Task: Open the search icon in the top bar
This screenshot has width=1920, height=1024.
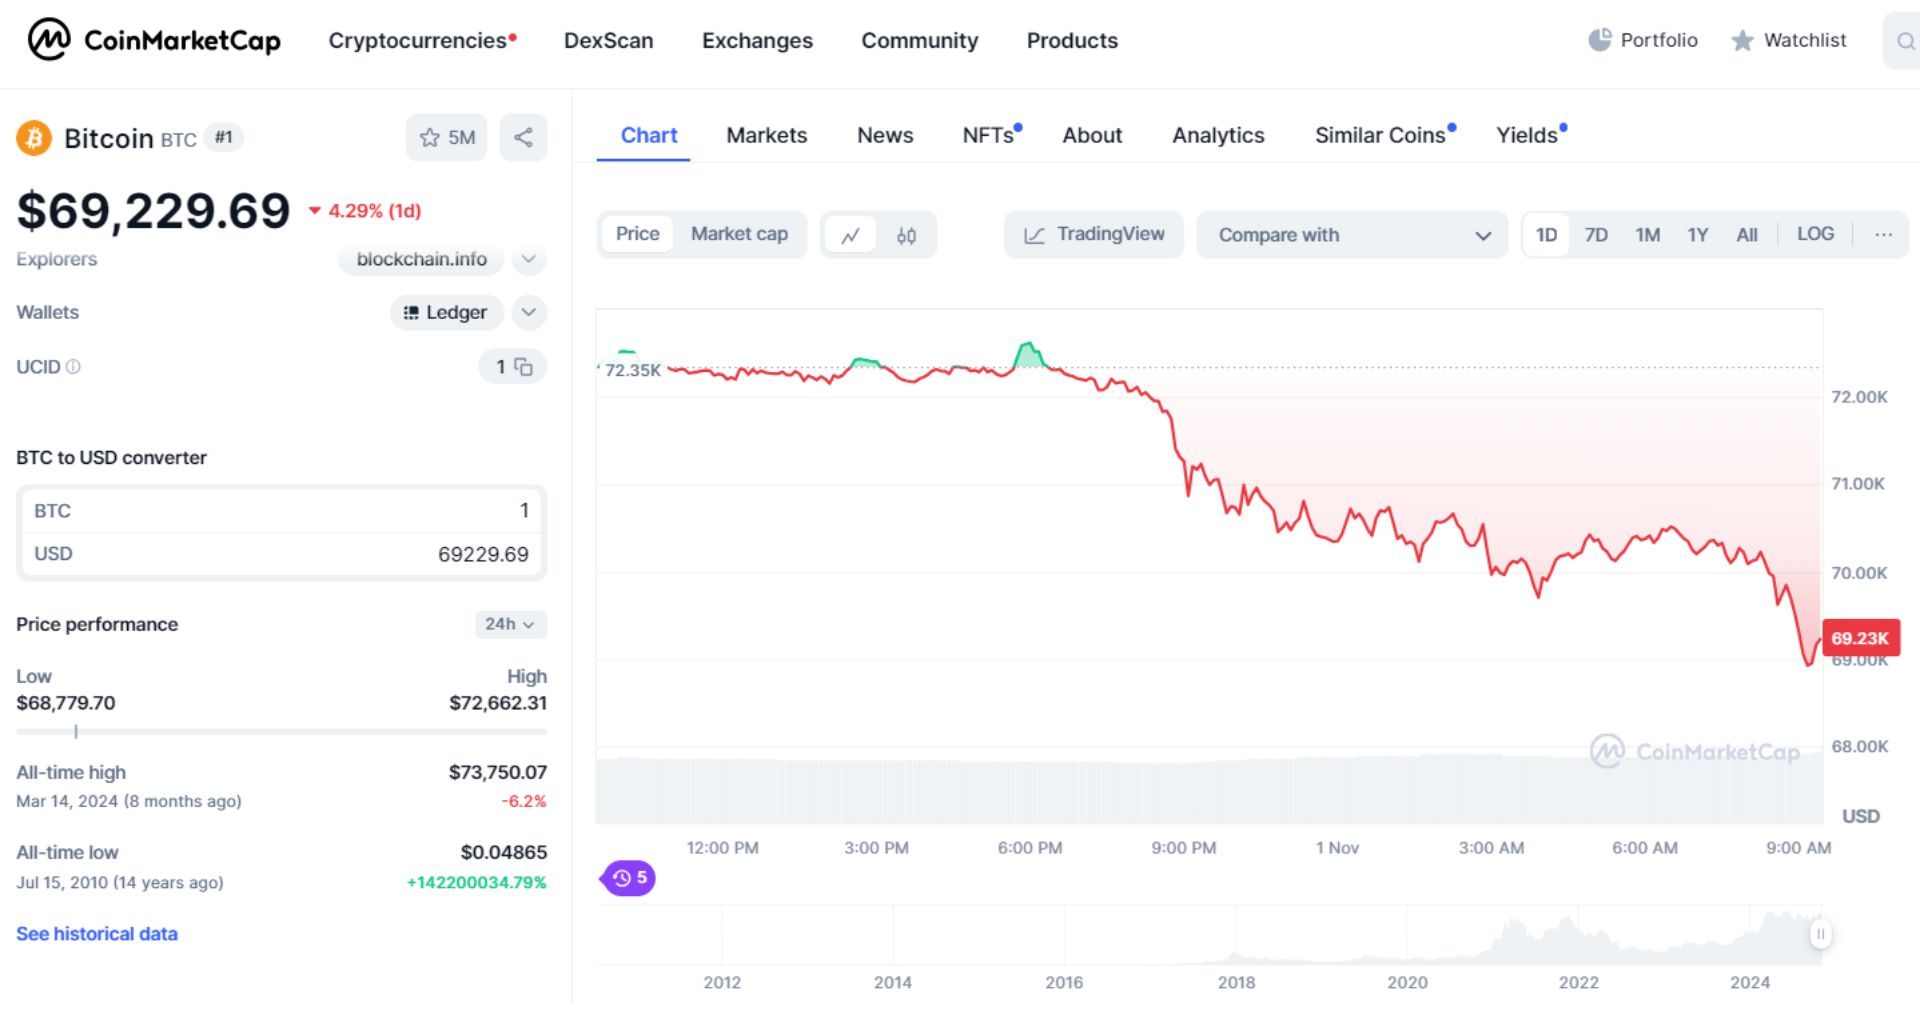Action: click(1903, 41)
